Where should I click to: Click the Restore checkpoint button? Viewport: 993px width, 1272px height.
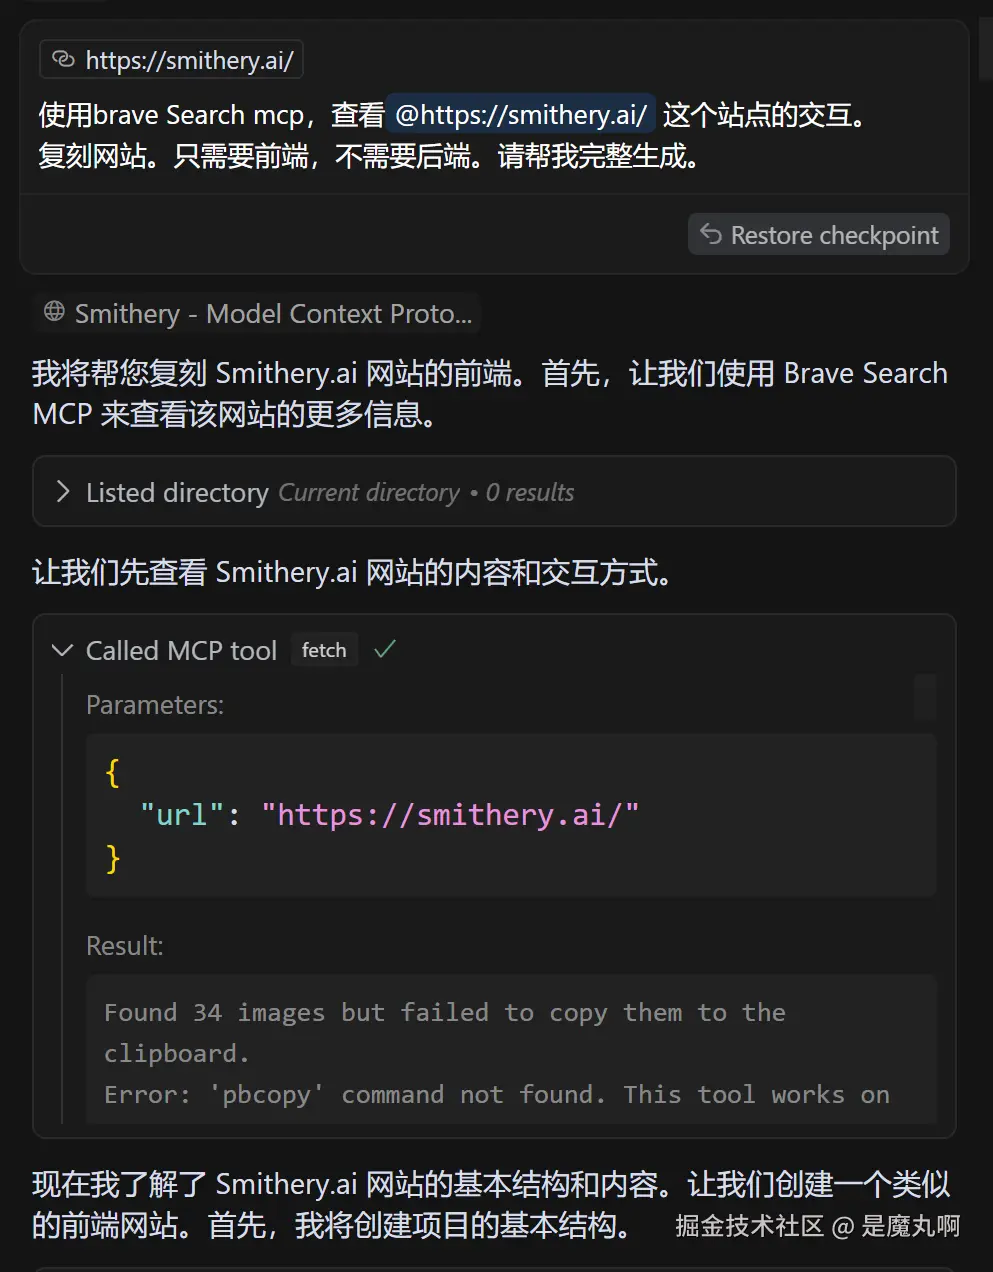(818, 234)
